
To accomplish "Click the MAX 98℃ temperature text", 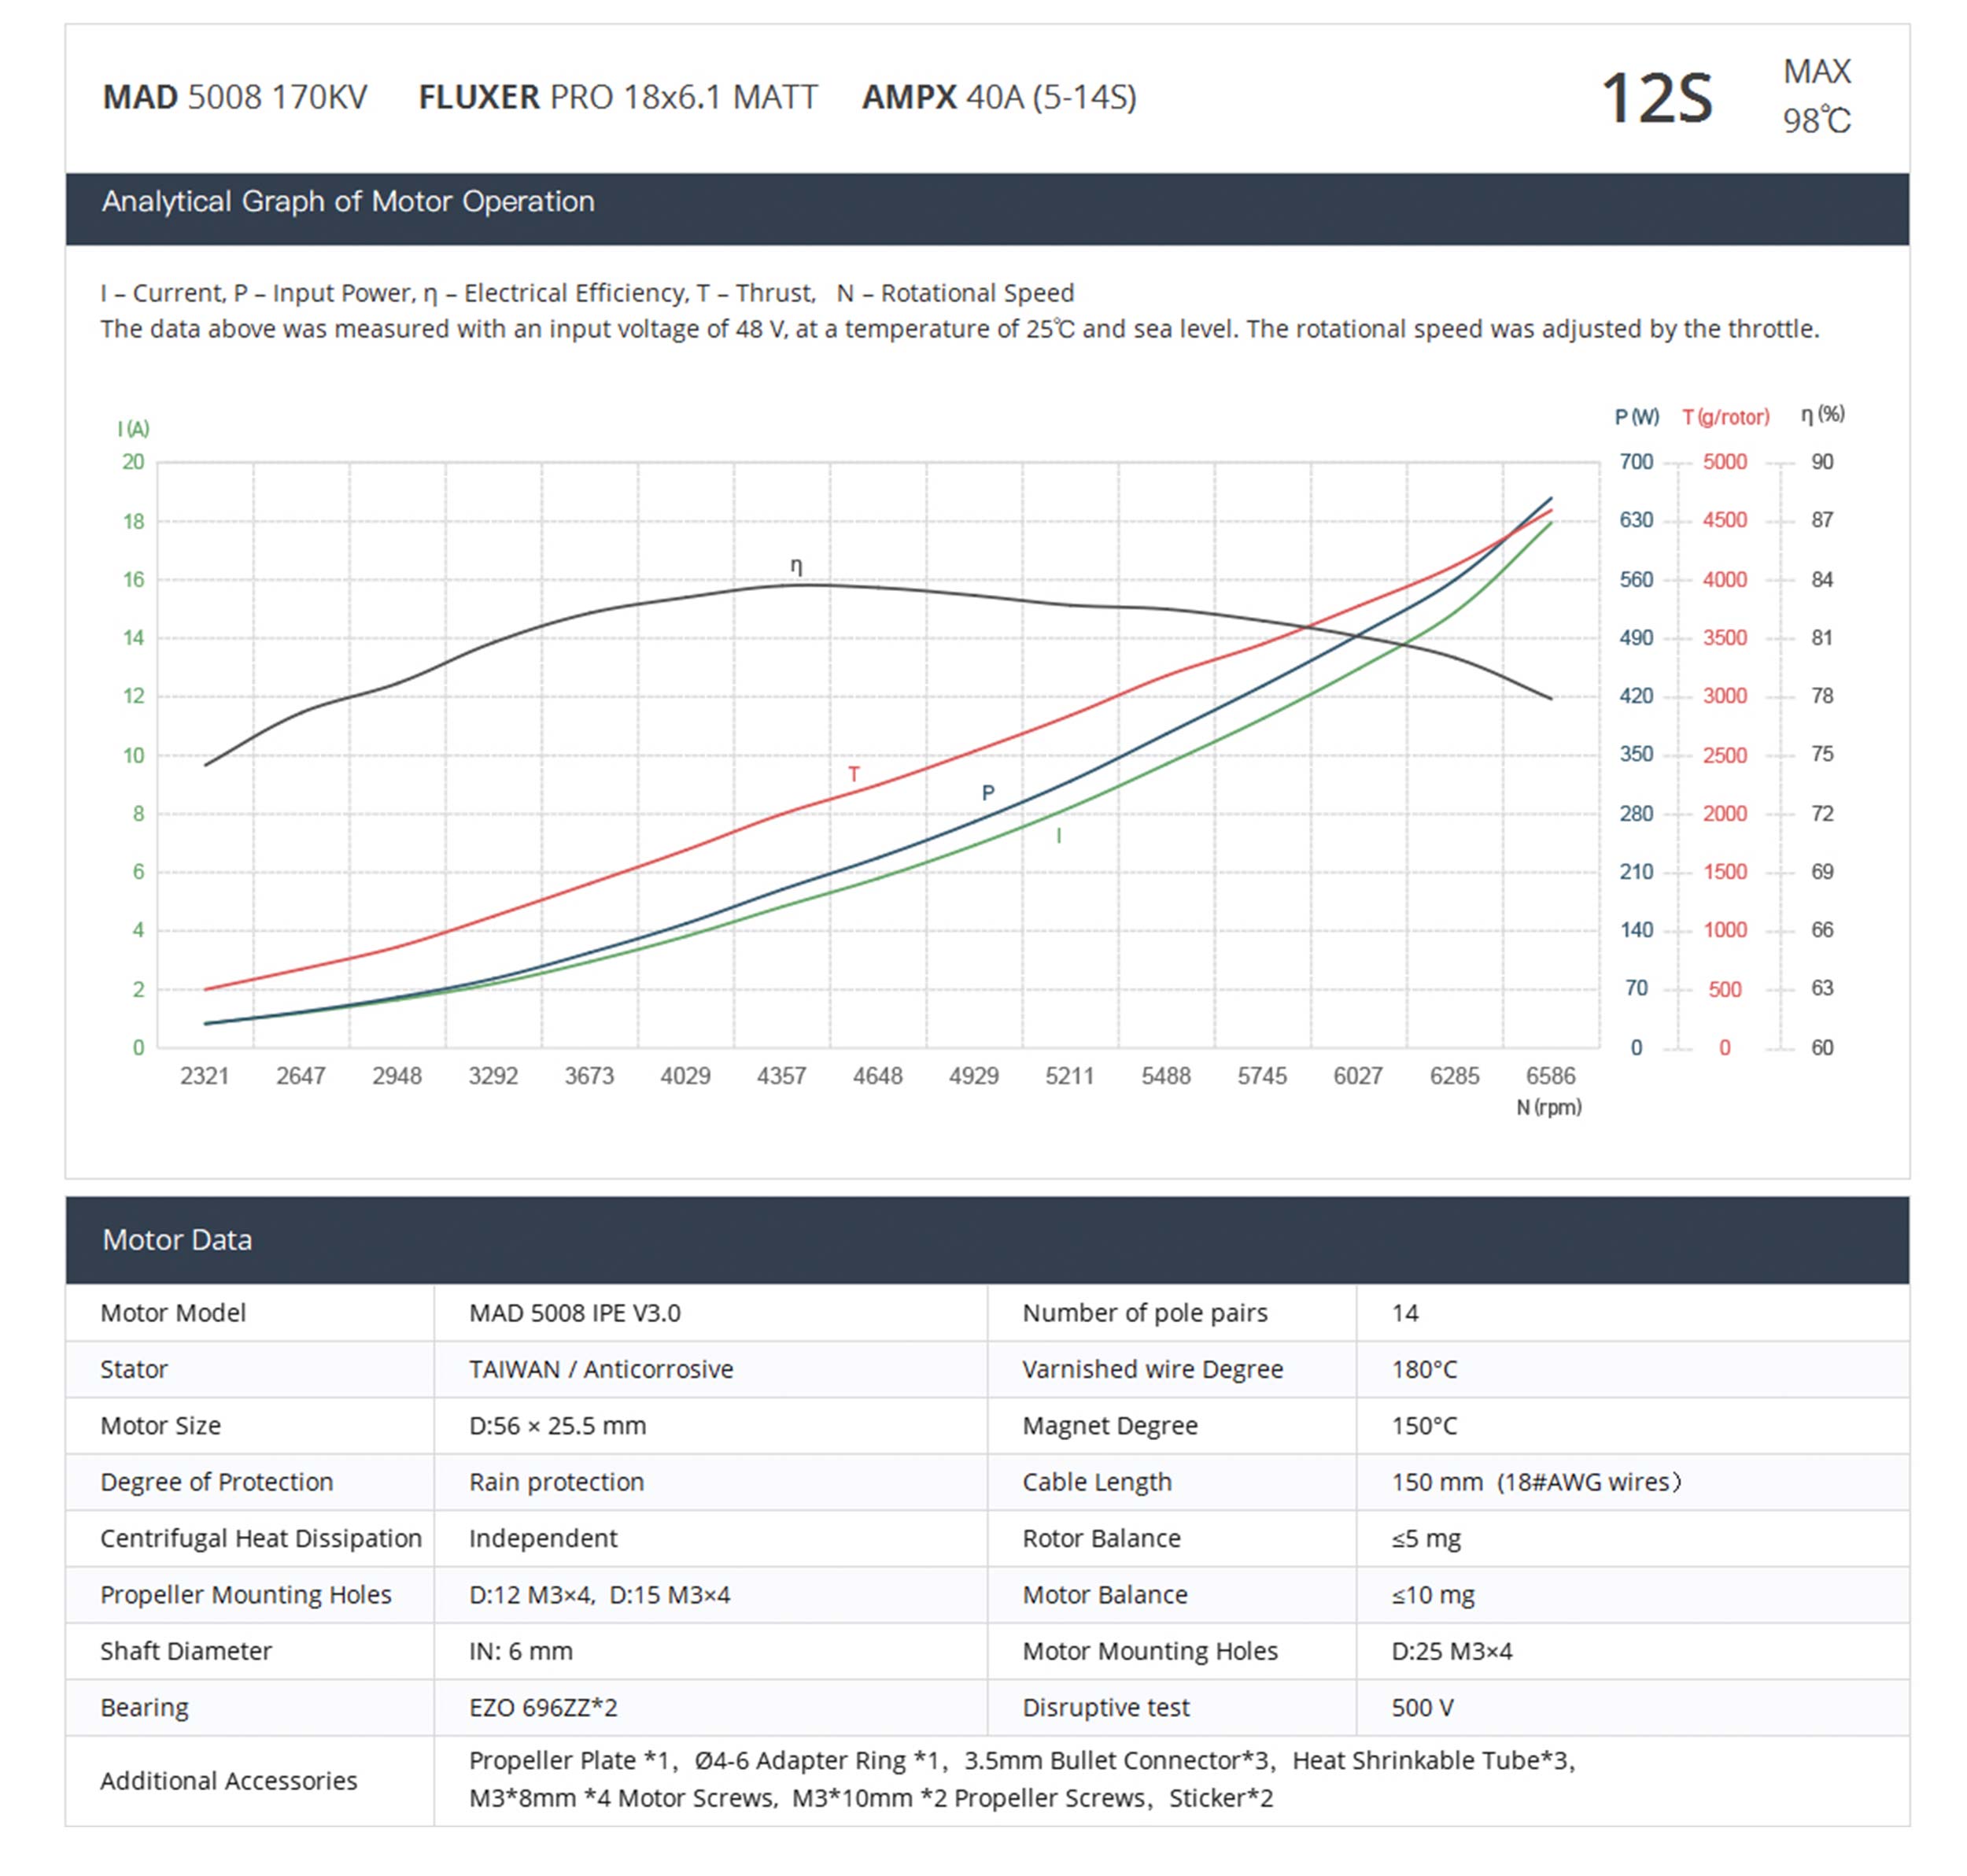I will (x=1815, y=96).
